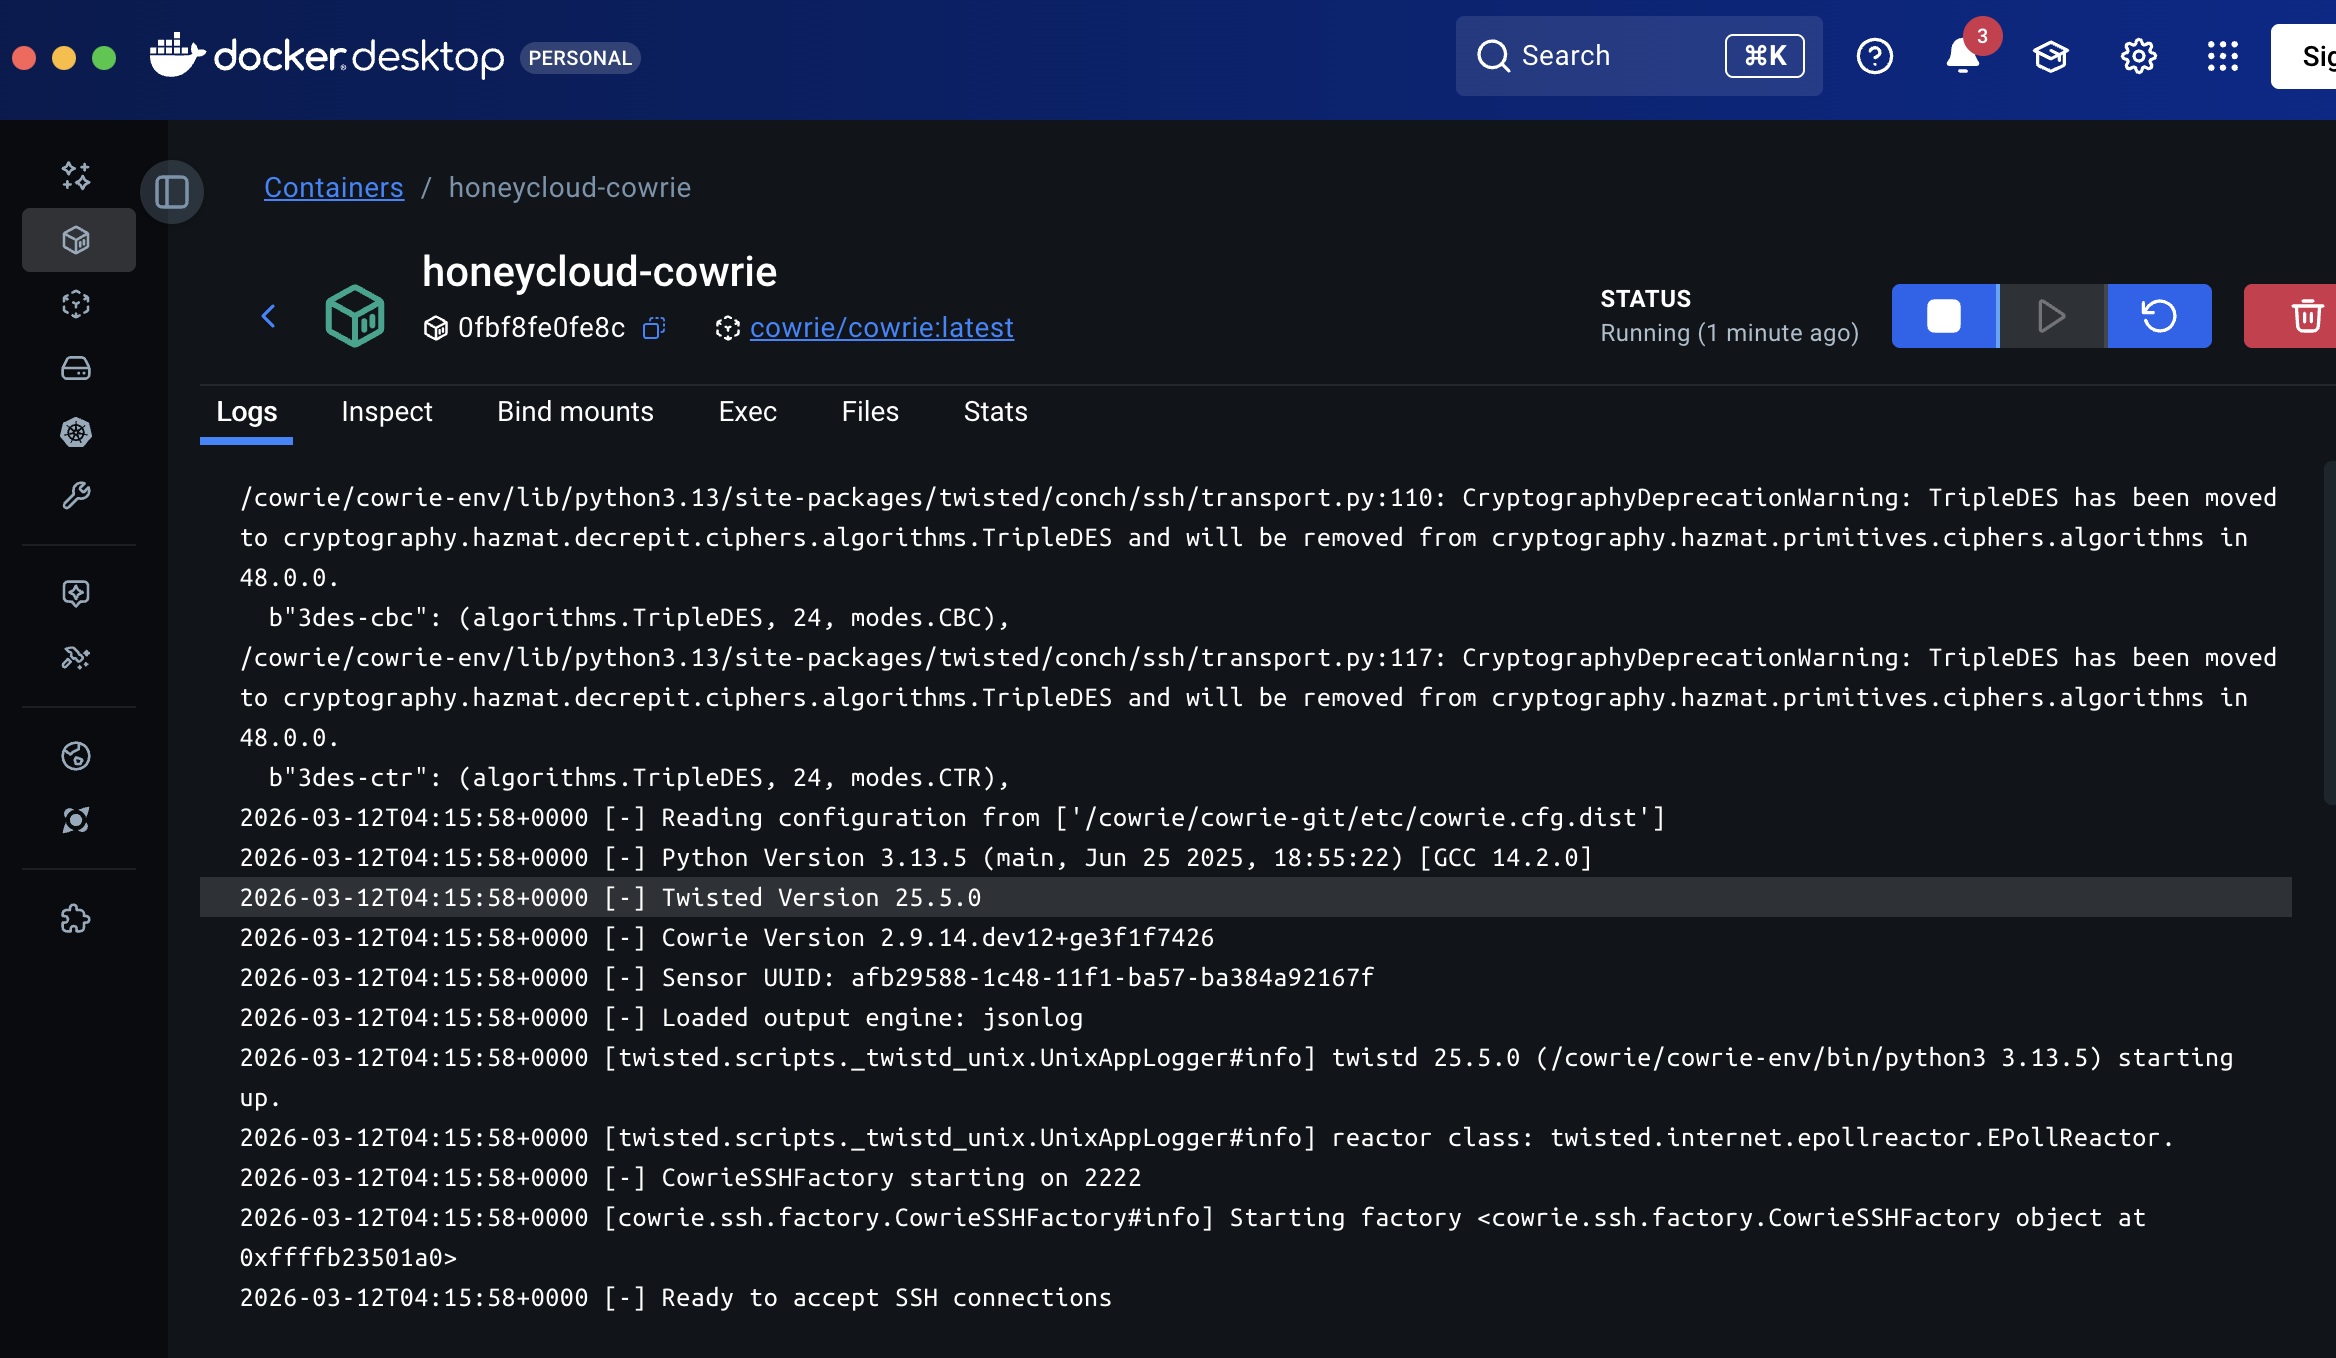Click the PERSONAL plan badge
This screenshot has width=2336, height=1358.
580,58
